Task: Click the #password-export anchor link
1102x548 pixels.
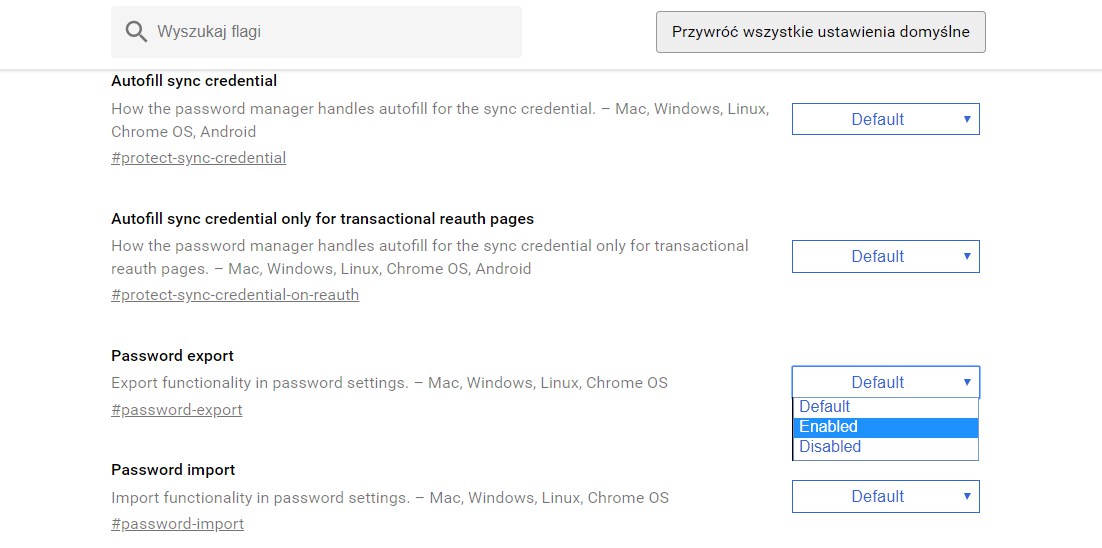Action: coord(176,410)
